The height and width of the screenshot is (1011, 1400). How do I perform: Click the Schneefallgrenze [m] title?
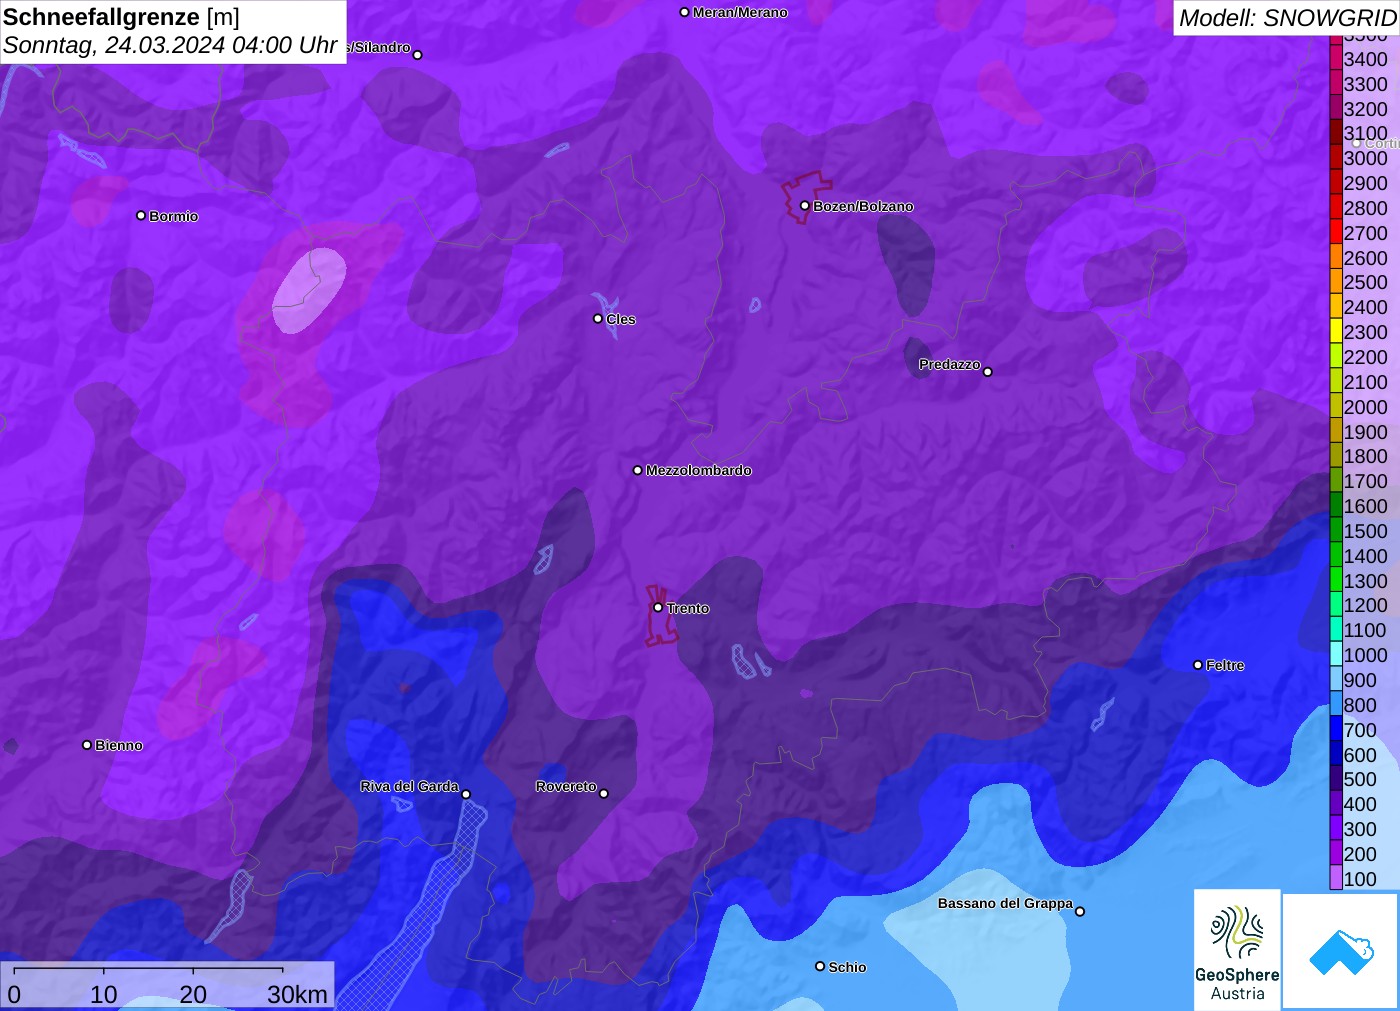coord(121,17)
